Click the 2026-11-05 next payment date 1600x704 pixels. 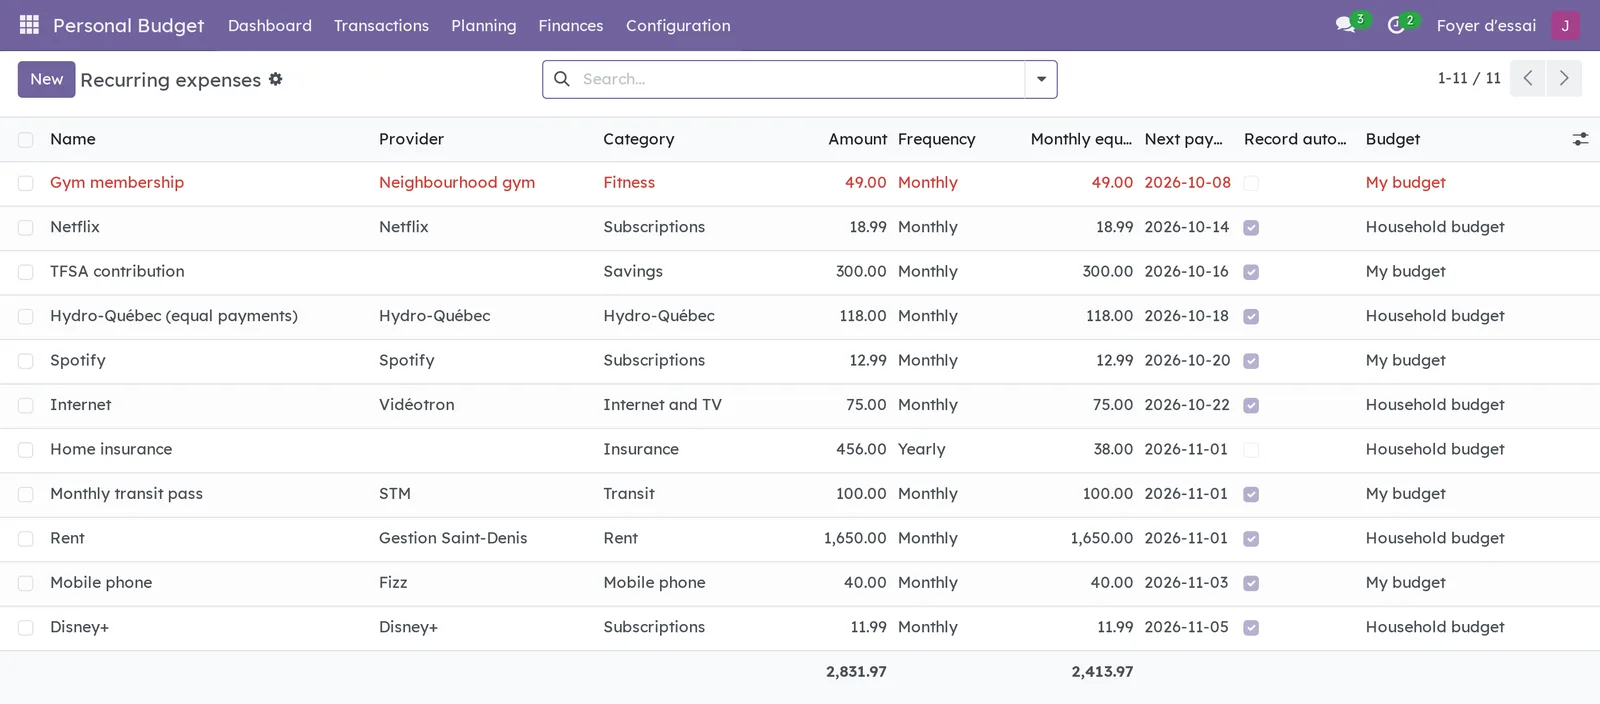click(1187, 627)
